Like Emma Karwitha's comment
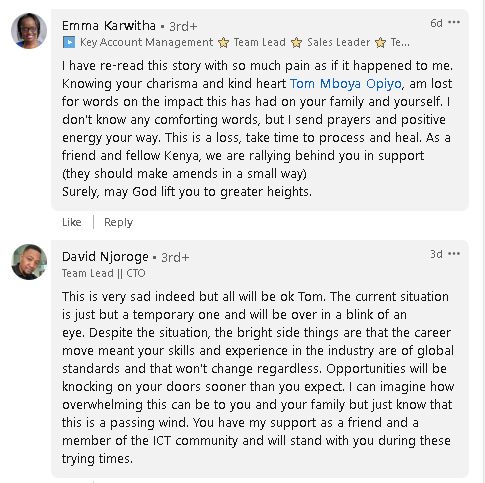Screen dimensions: 485x483 72,222
